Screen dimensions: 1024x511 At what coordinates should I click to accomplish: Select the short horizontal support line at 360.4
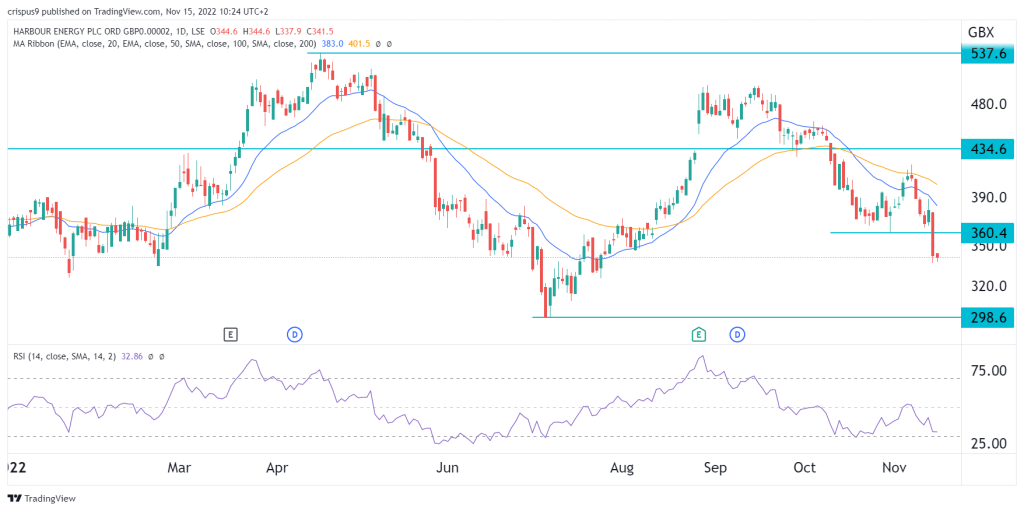tap(895, 233)
